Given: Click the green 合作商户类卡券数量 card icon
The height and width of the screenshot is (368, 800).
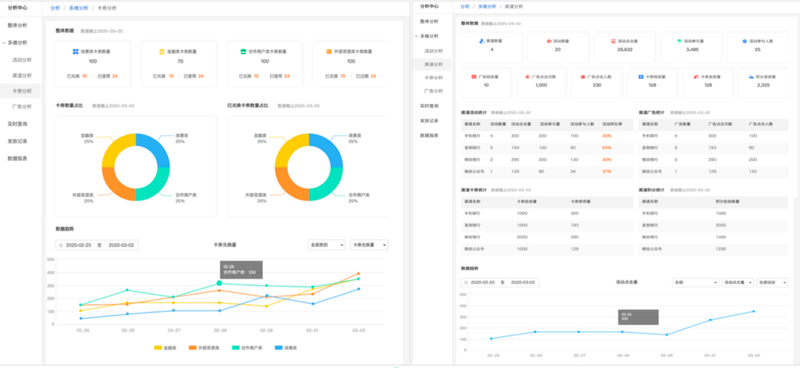Looking at the screenshot, I should tap(244, 52).
